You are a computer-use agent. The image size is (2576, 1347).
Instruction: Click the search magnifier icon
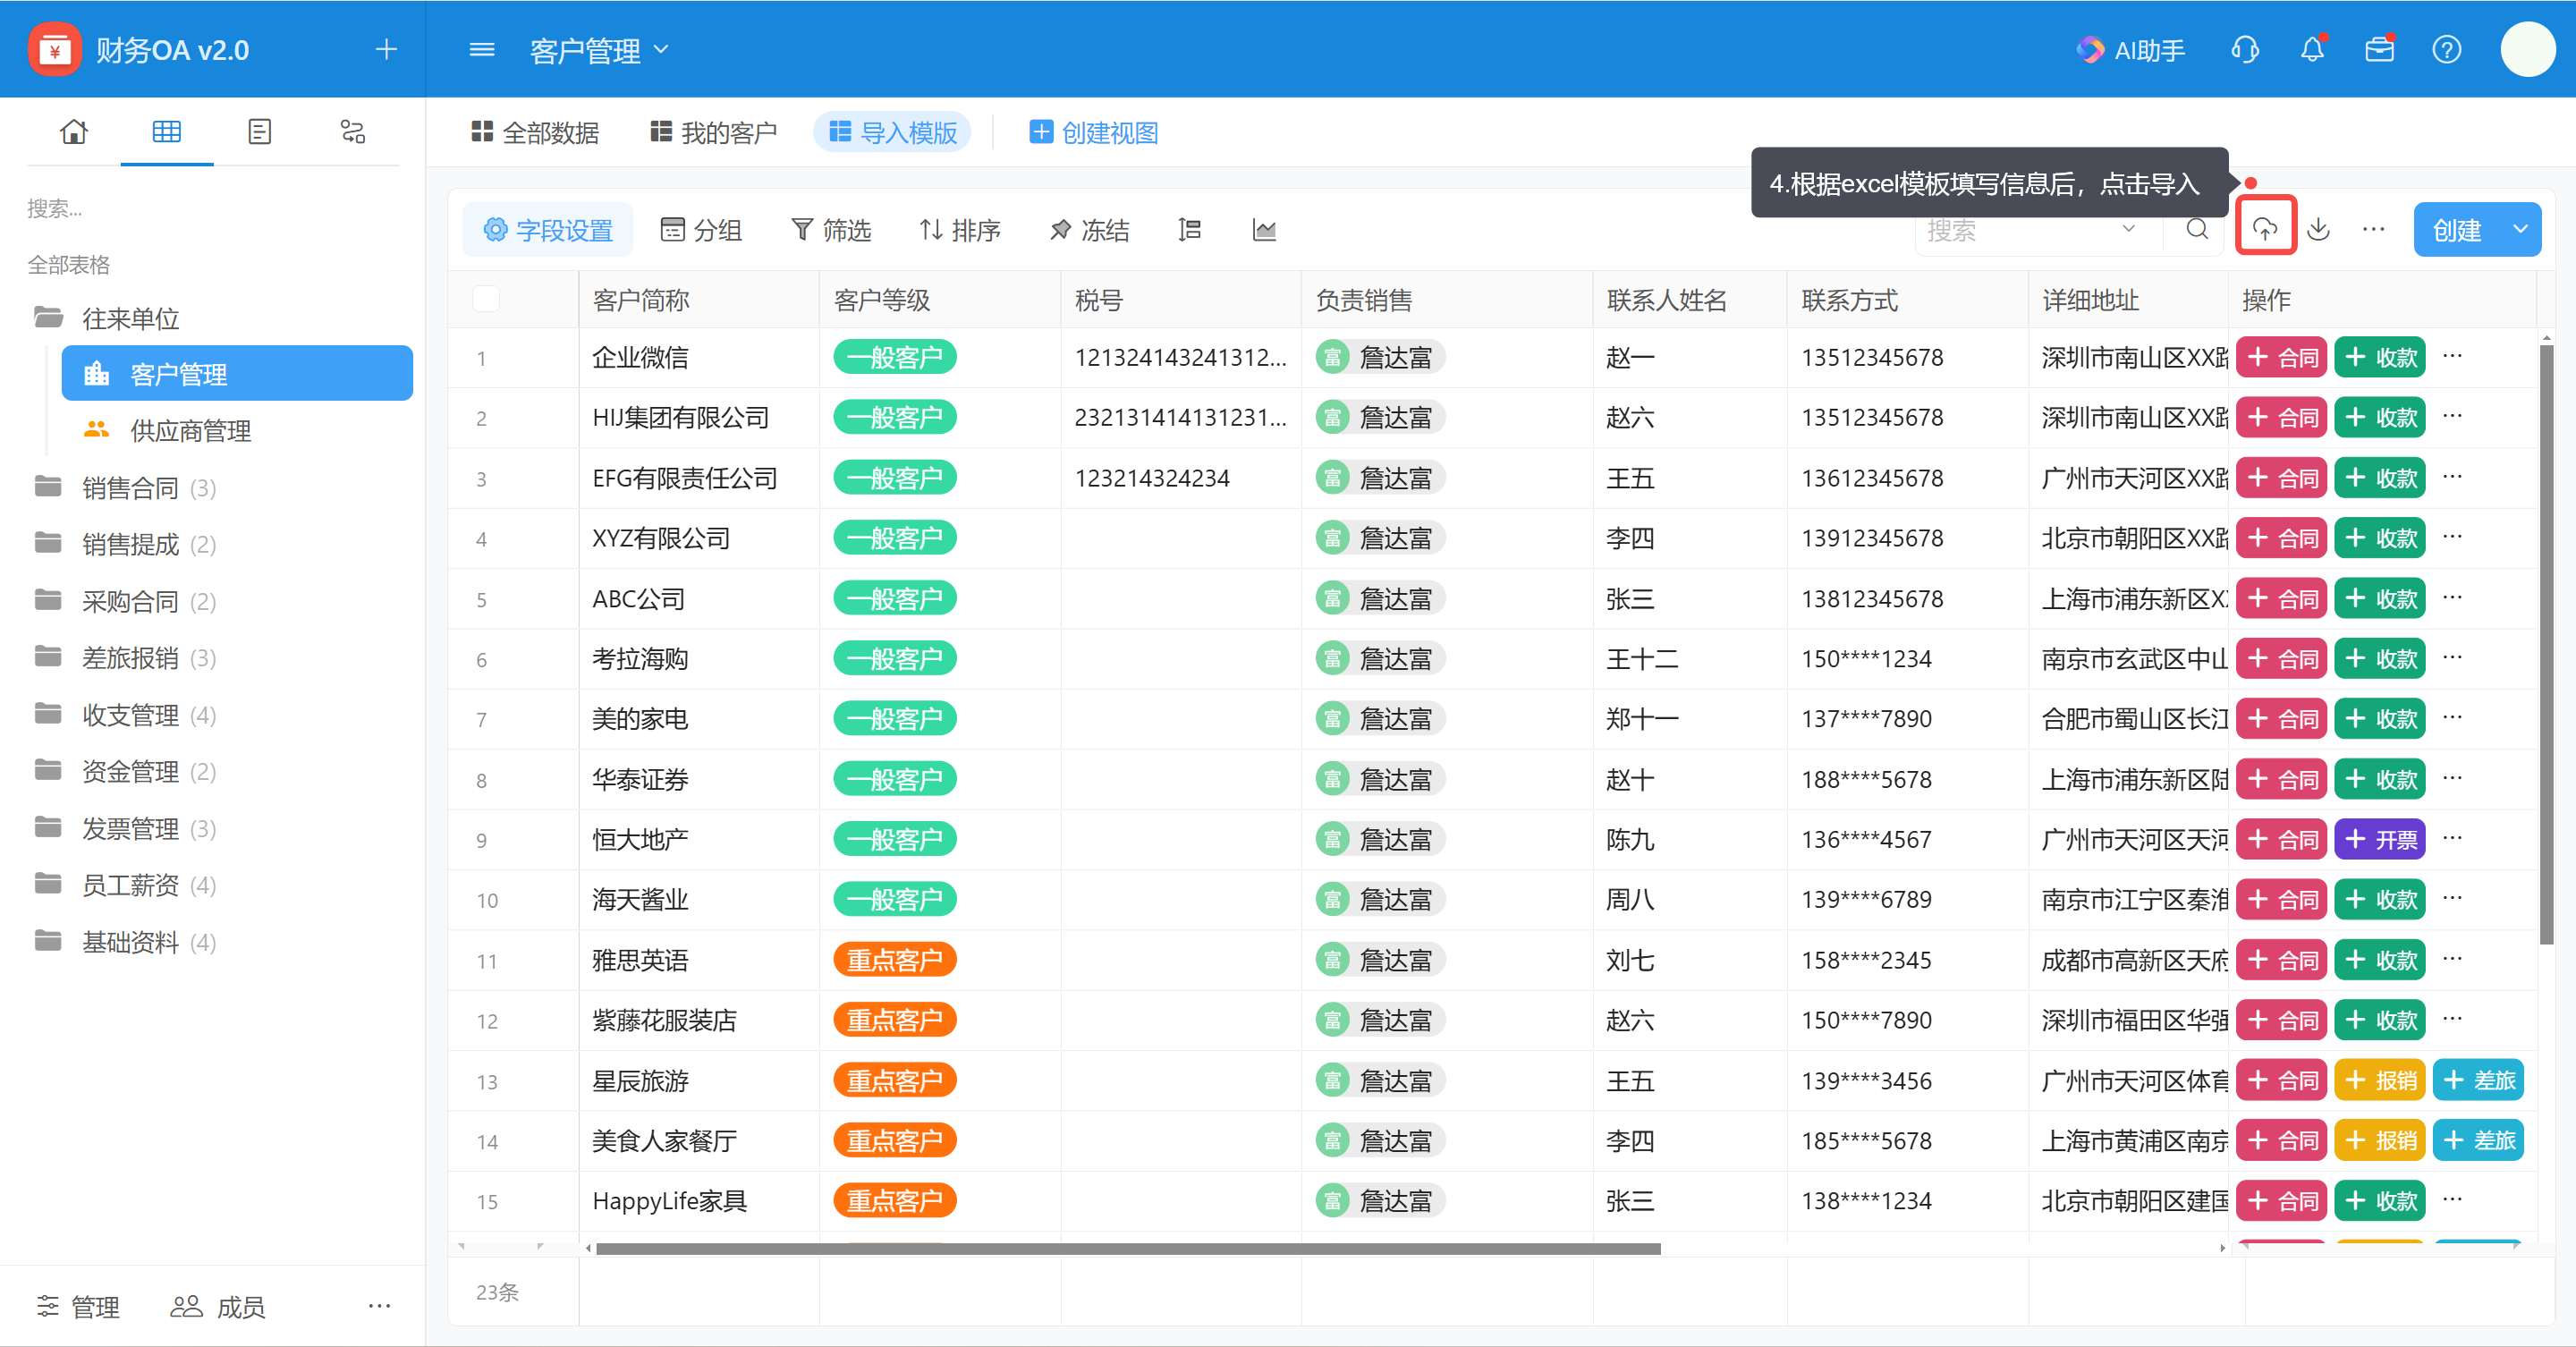tap(2197, 230)
